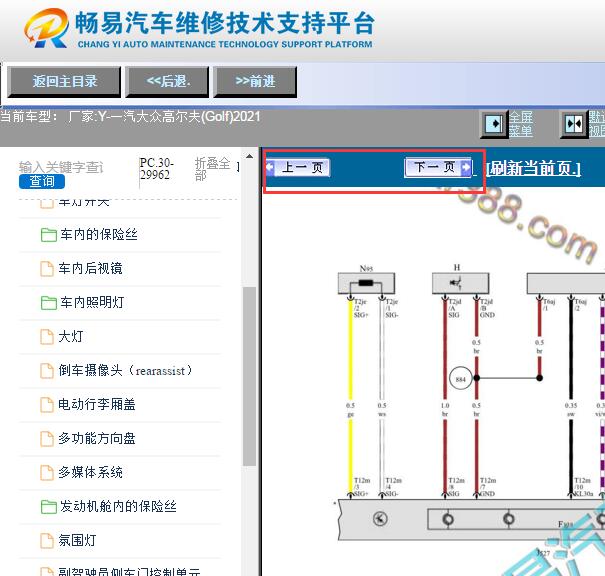Expand 车内照明灯 folder

point(92,302)
